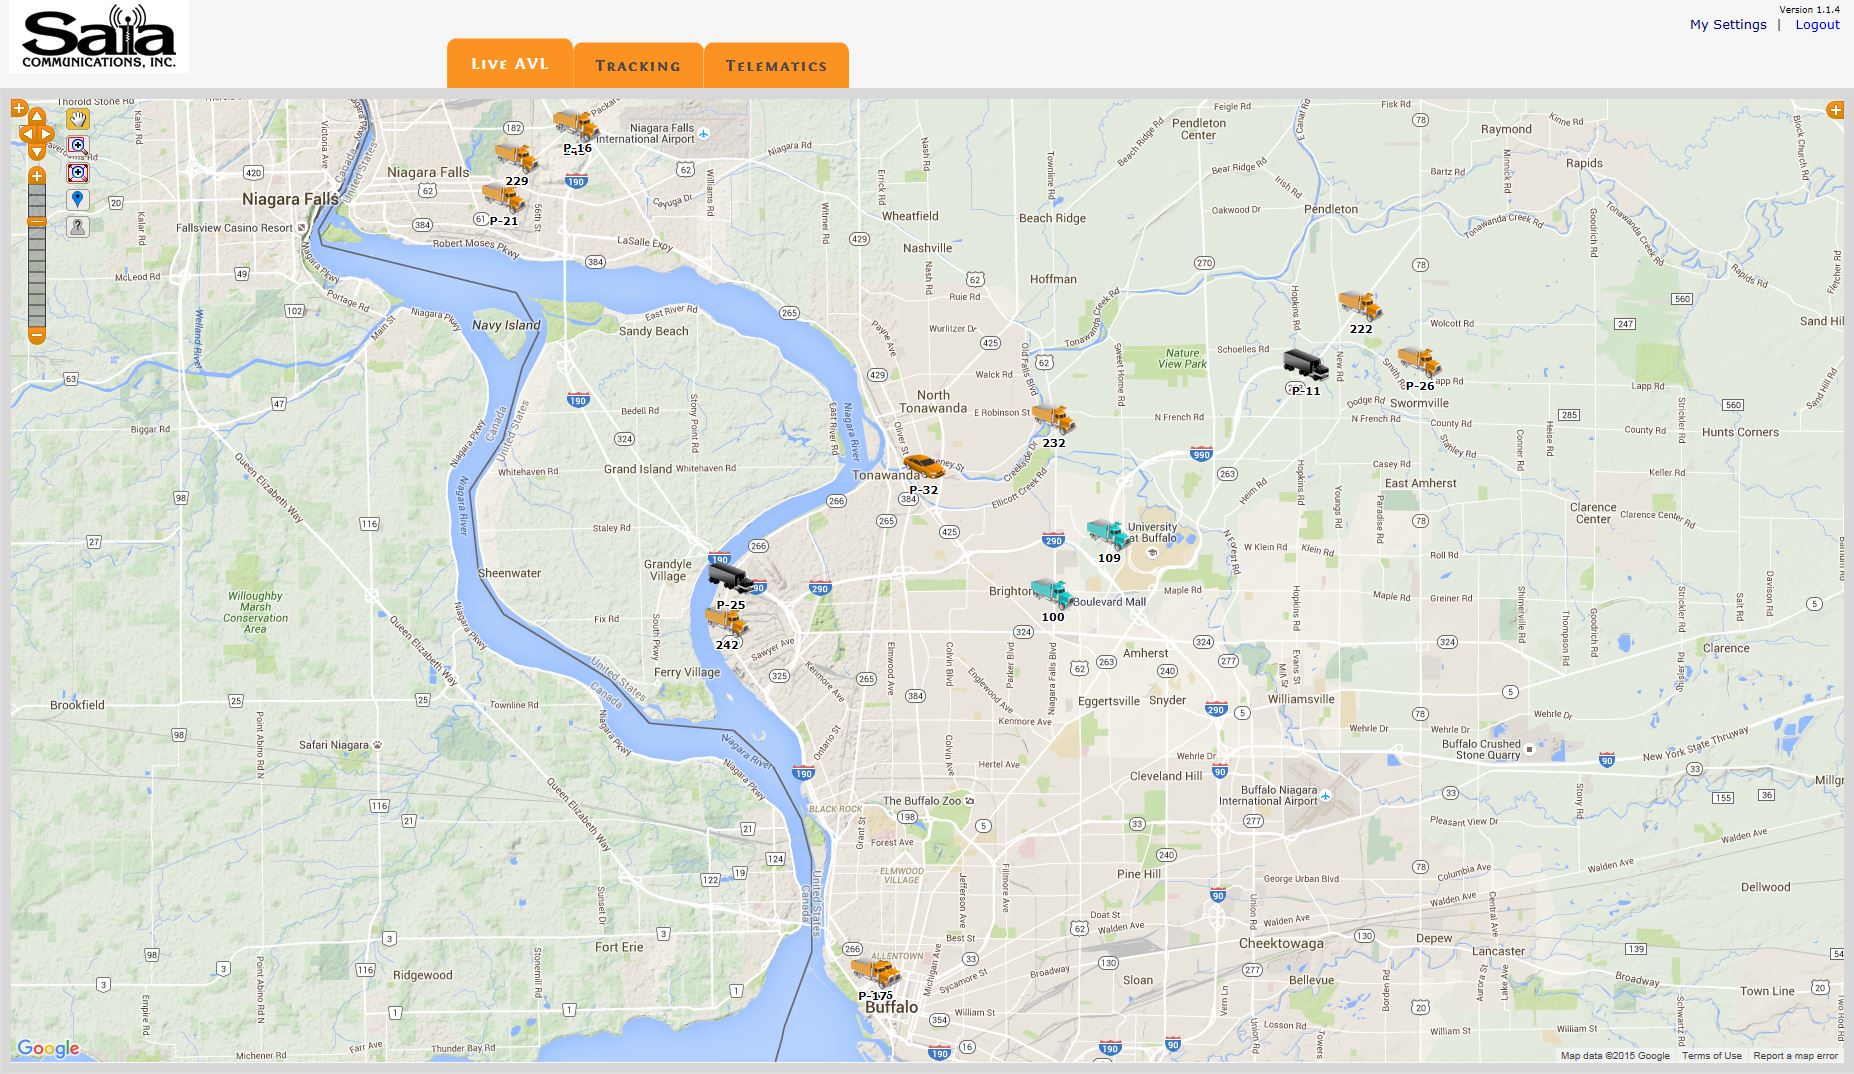Viewport: 1854px width, 1074px height.
Task: Click the Logout link
Action: tap(1817, 24)
